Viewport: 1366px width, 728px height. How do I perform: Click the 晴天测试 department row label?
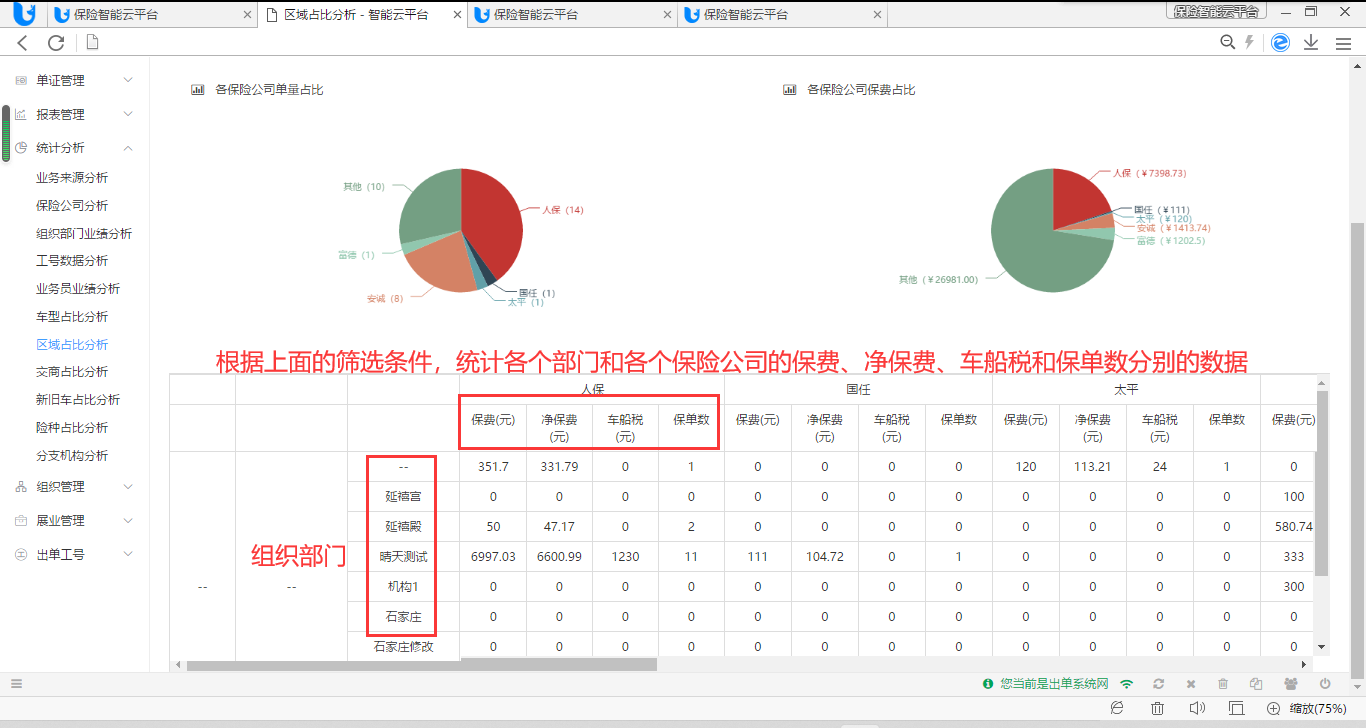(x=403, y=557)
